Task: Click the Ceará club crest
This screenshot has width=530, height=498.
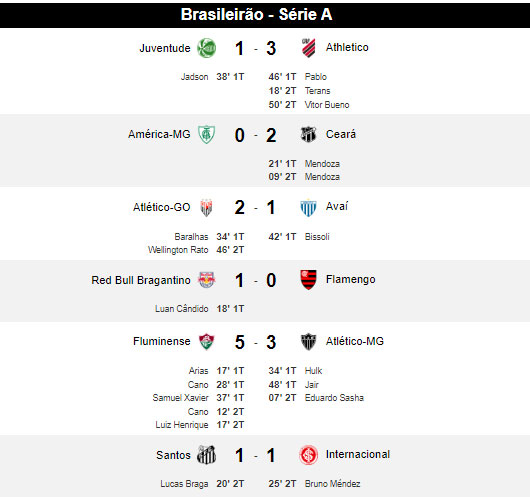Action: click(308, 135)
